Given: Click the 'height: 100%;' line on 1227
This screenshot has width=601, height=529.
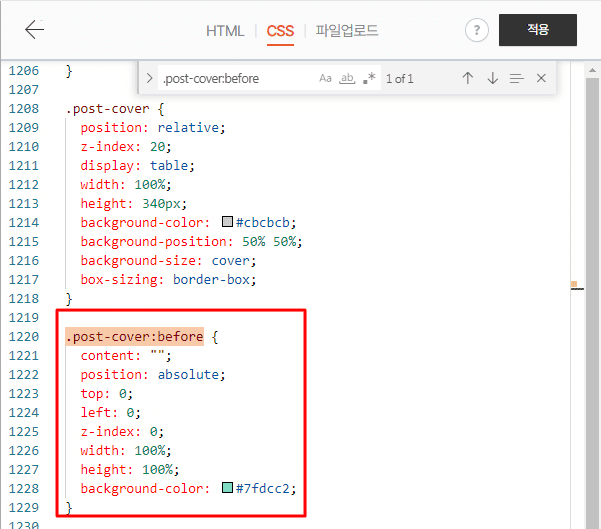Looking at the screenshot, I should point(130,470).
